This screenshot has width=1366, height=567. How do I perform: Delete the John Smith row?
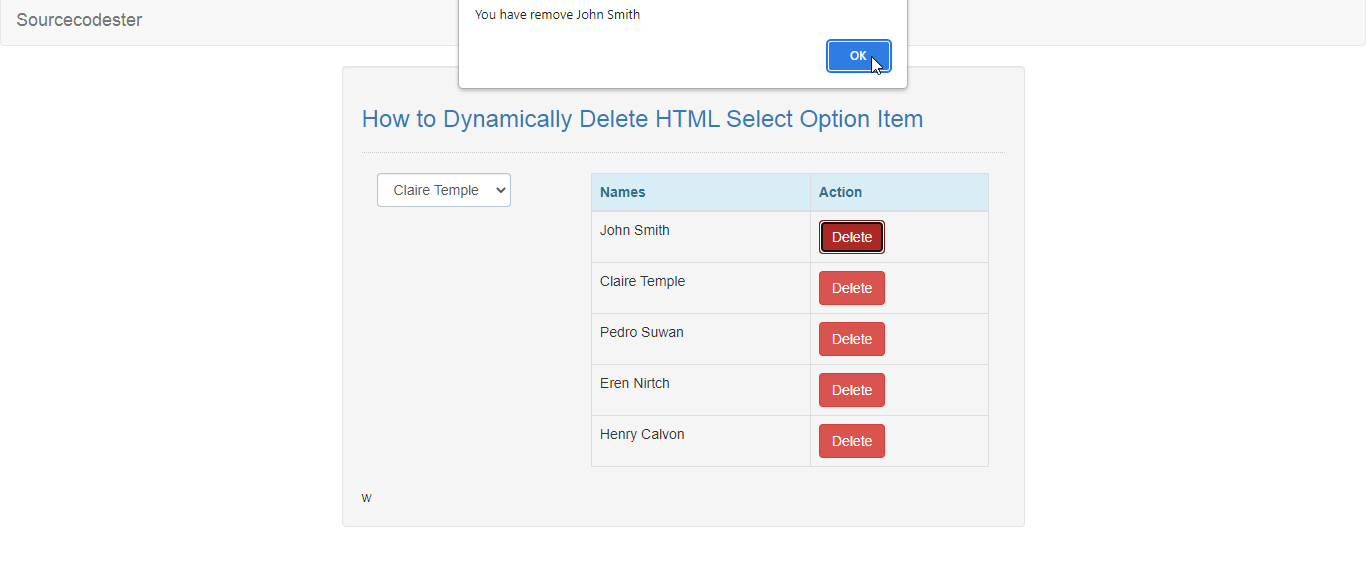(x=851, y=237)
